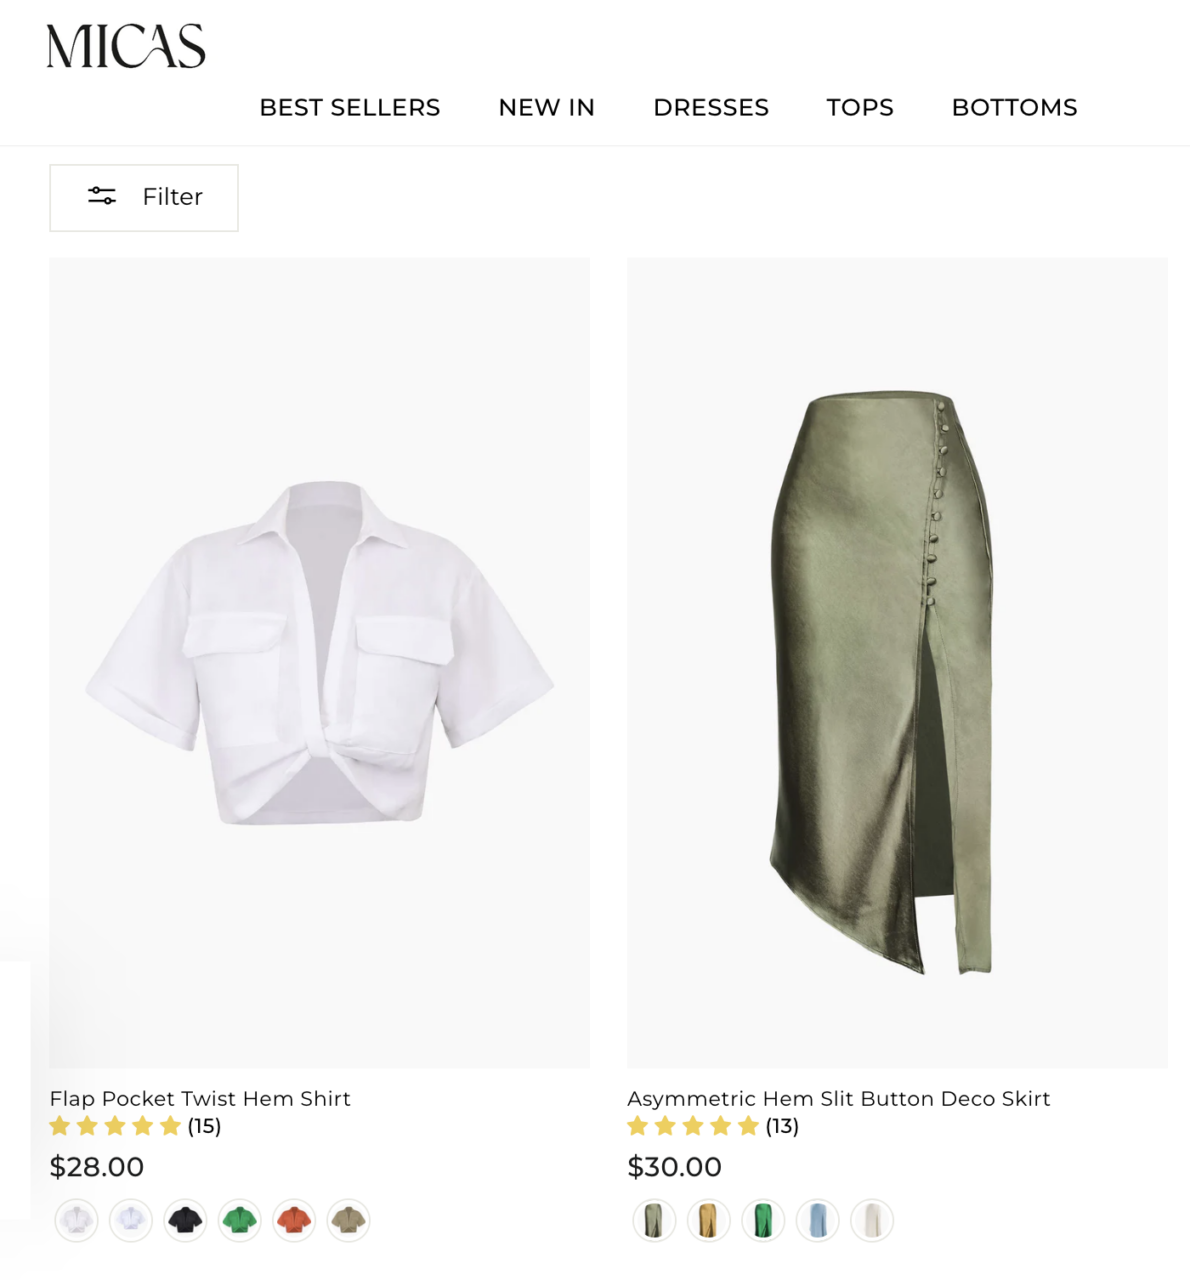
Task: Select the olive skirt color swatch
Action: [654, 1220]
